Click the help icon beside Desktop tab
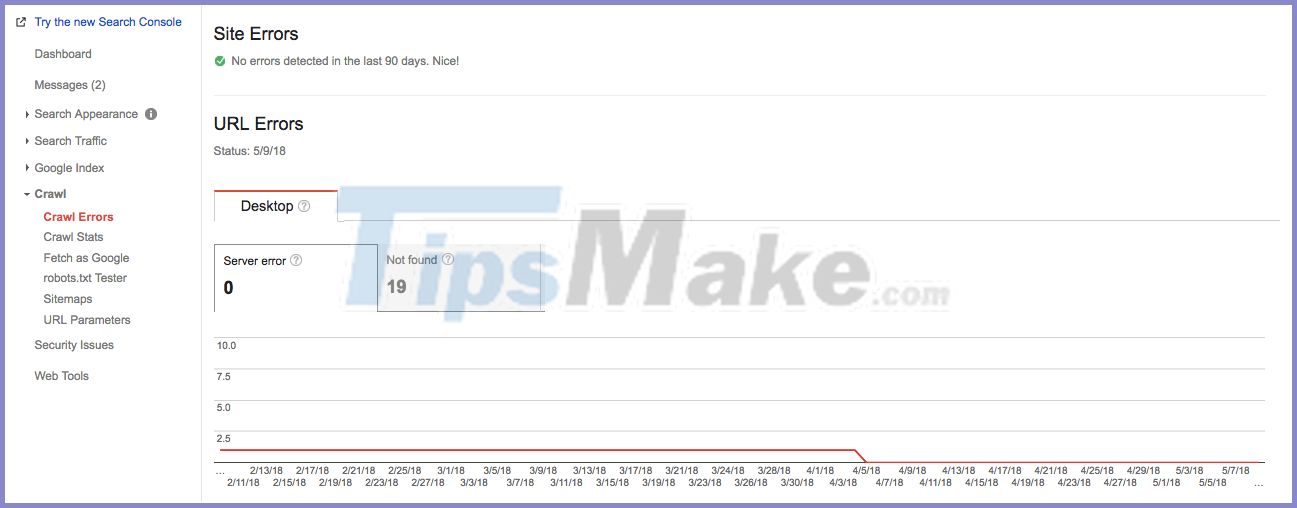The width and height of the screenshot is (1297, 508). (x=304, y=207)
